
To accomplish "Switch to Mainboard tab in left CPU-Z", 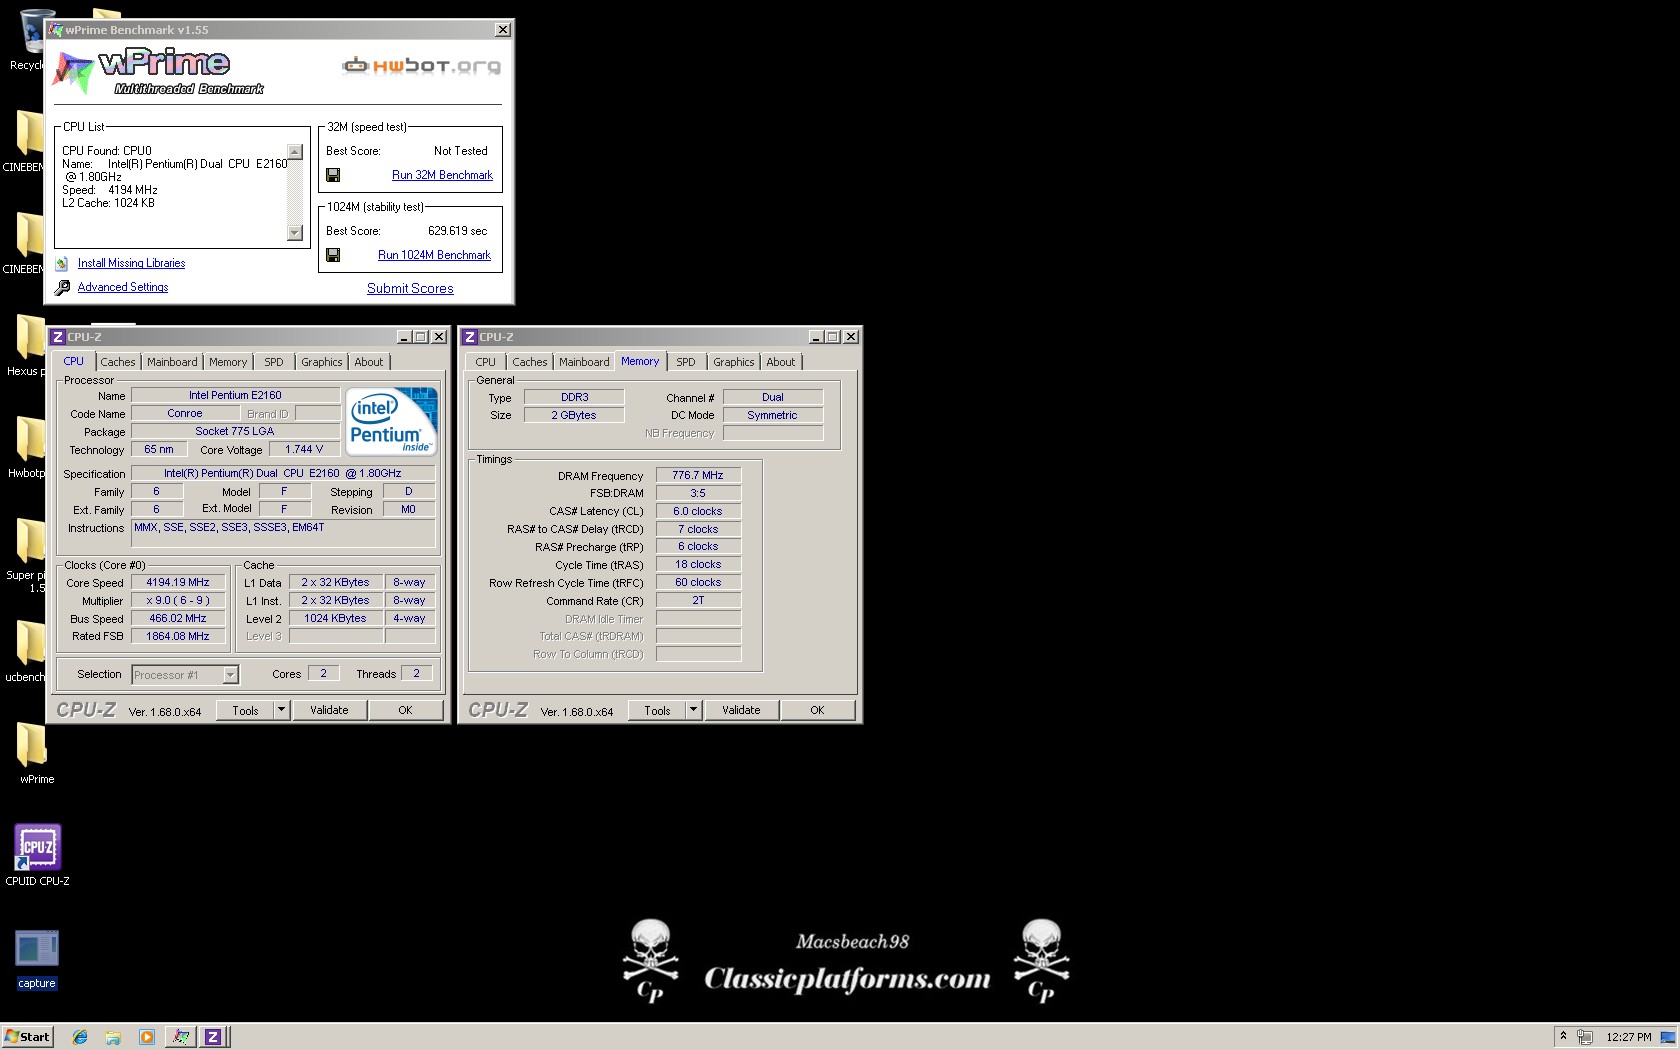I will [172, 362].
